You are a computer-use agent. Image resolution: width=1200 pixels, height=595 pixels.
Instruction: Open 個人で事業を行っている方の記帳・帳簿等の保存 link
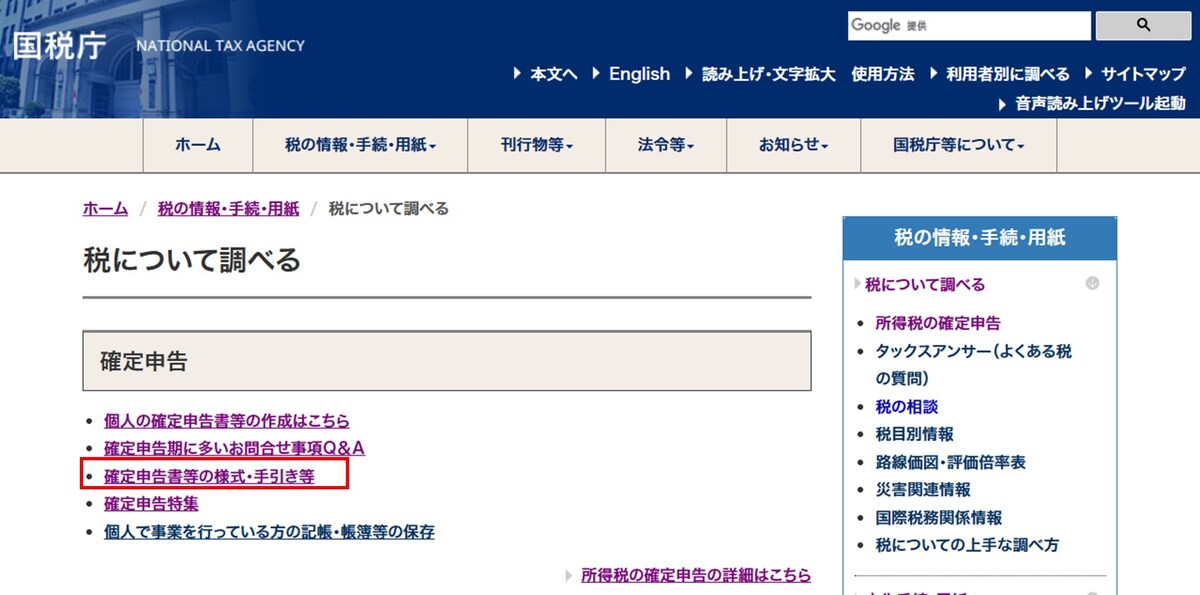point(269,532)
